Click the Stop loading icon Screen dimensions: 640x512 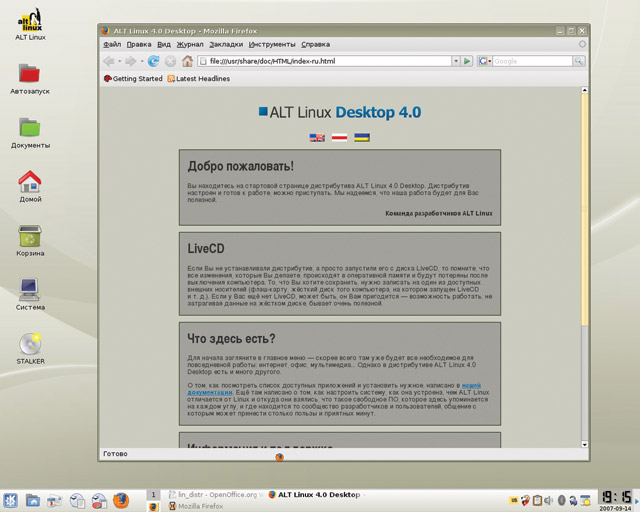[x=170, y=61]
